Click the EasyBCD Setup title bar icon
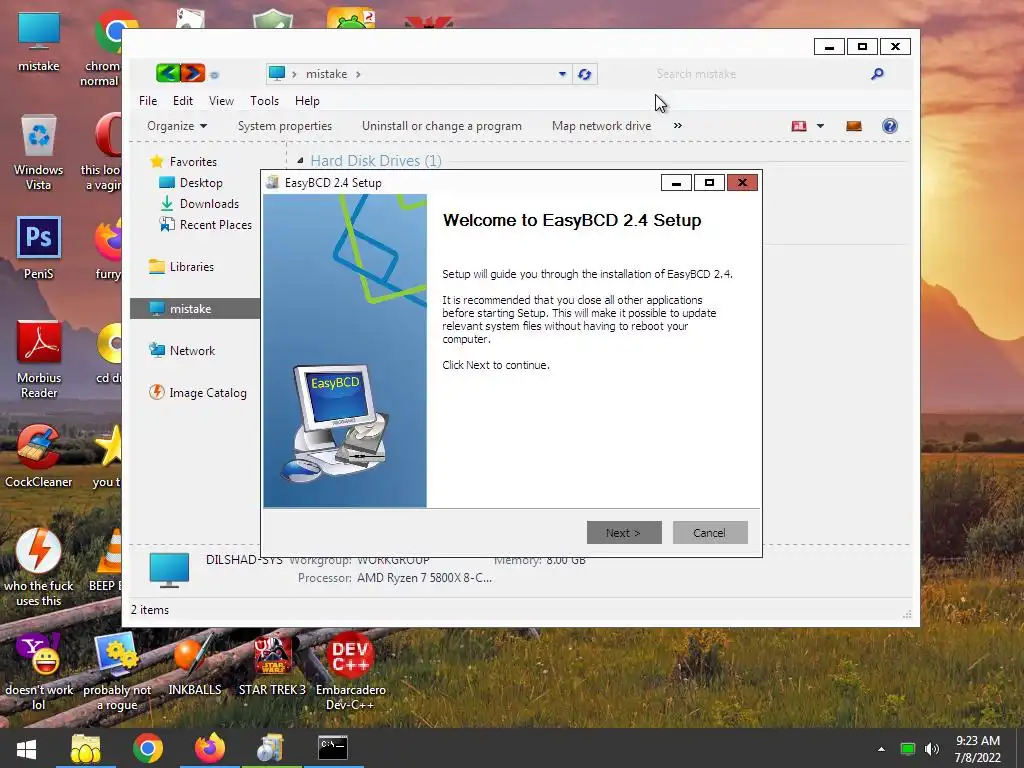Image resolution: width=1024 pixels, height=768 pixels. click(273, 183)
